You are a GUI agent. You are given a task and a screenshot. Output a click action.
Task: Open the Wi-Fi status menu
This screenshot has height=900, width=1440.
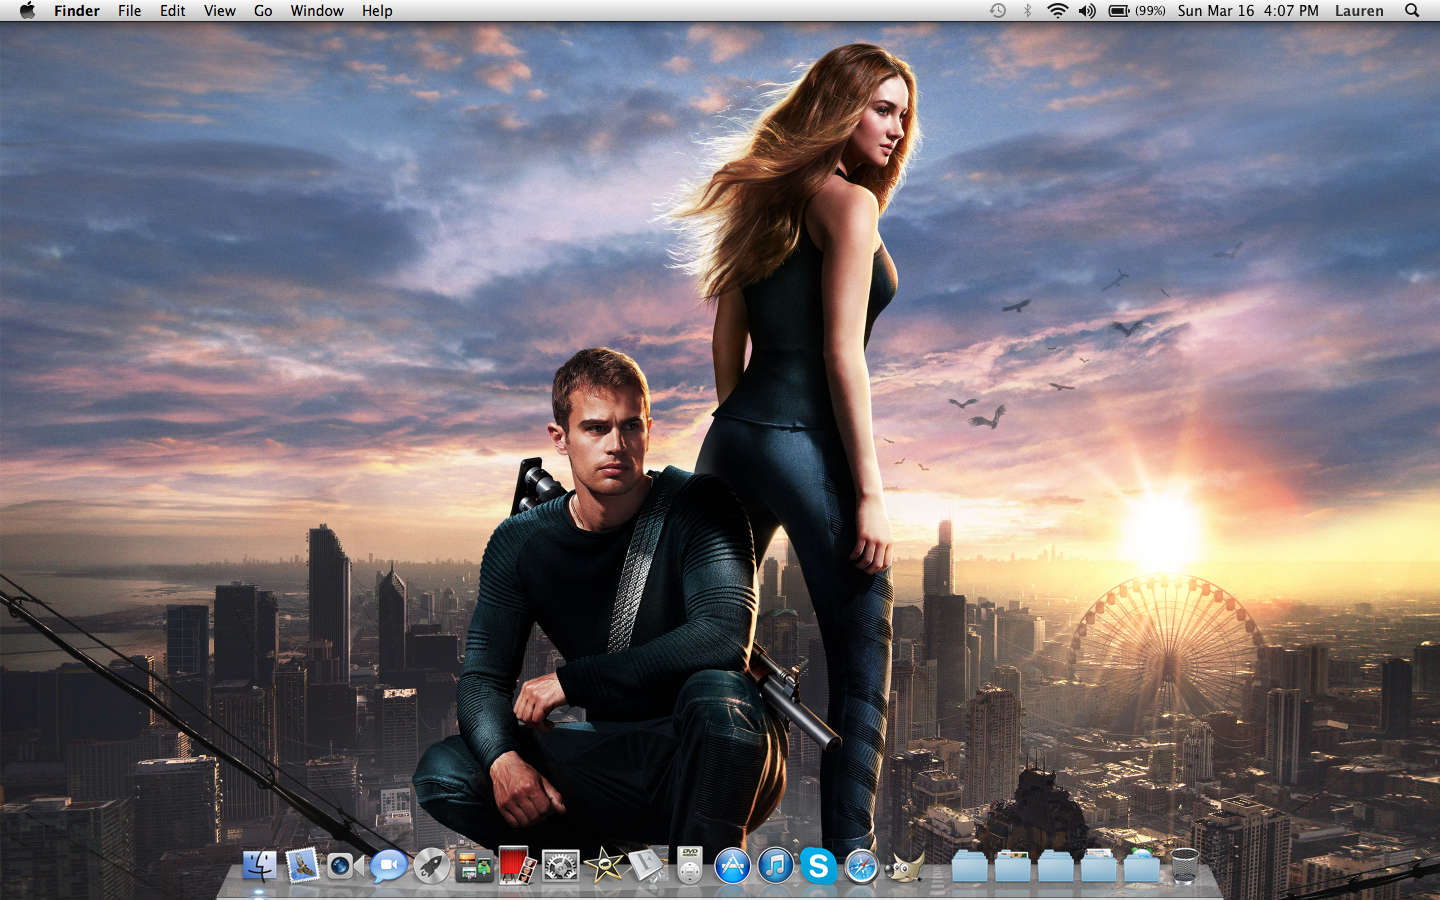(1057, 11)
